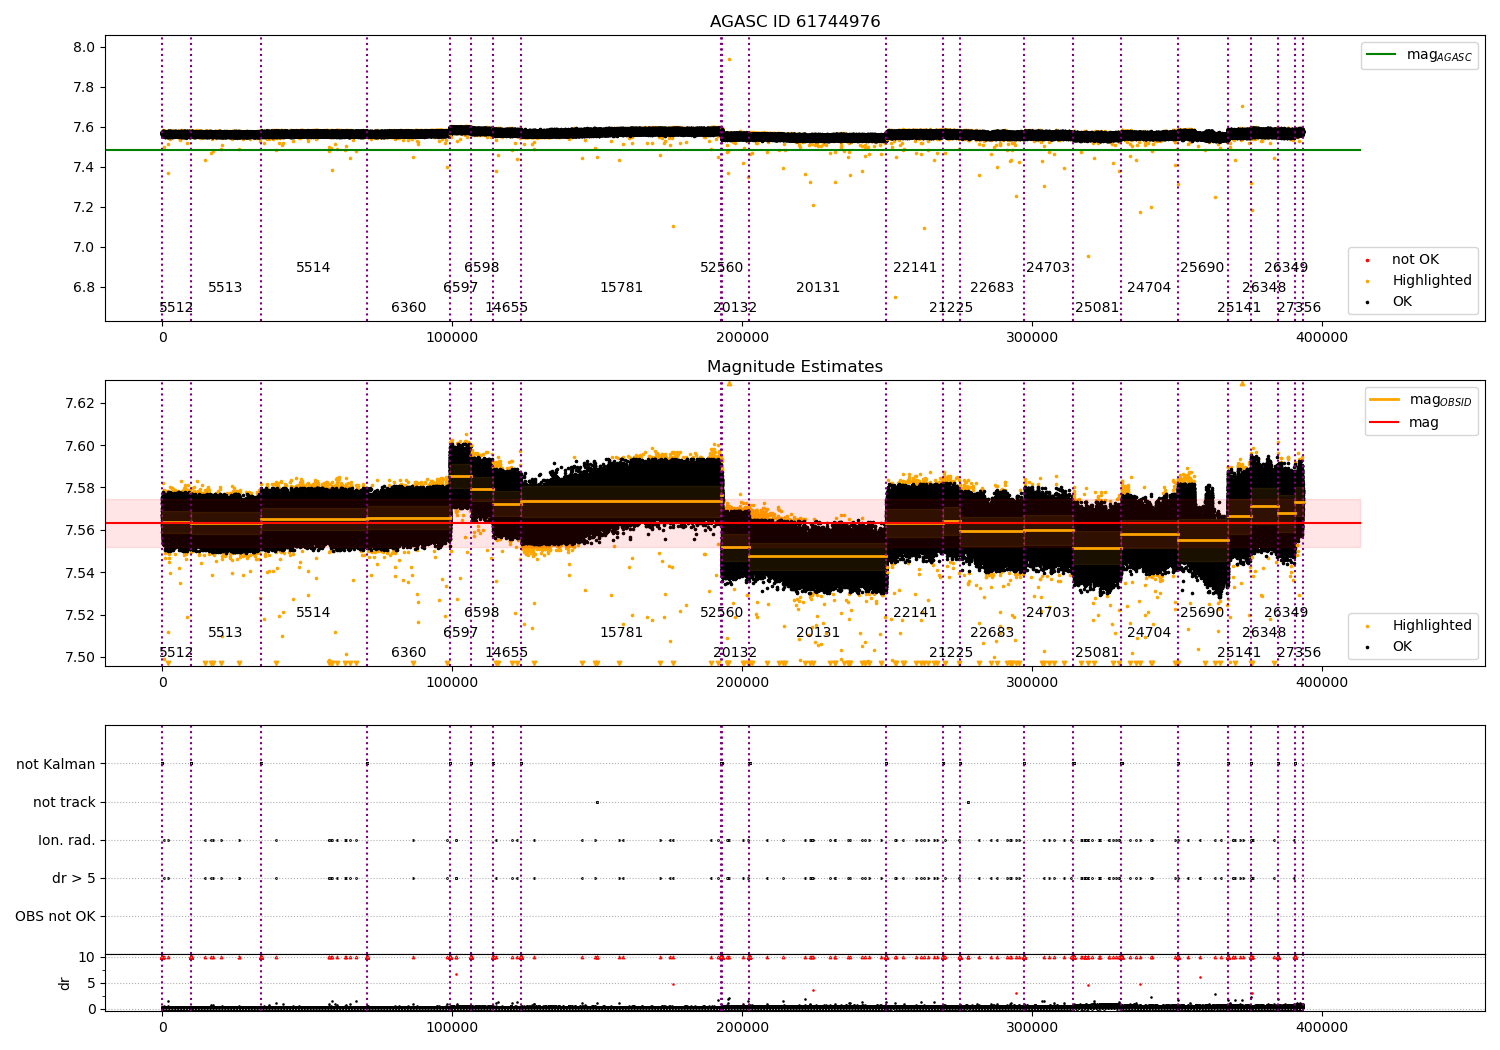1500x1050 pixels.
Task: Click obsid label "22683" in top plot
Action: (x=992, y=288)
